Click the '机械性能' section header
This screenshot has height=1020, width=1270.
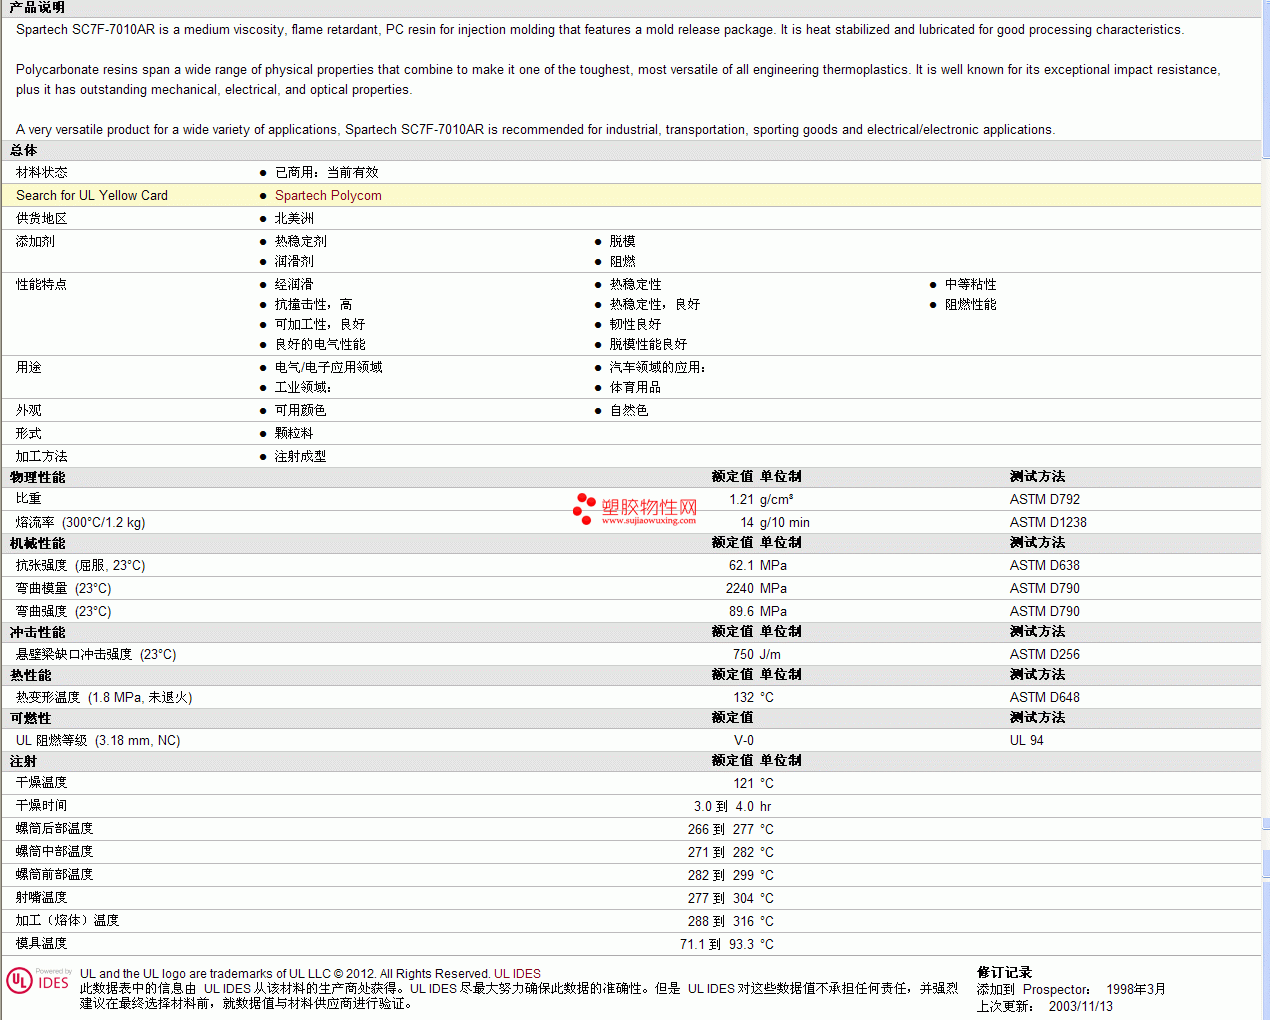38,543
